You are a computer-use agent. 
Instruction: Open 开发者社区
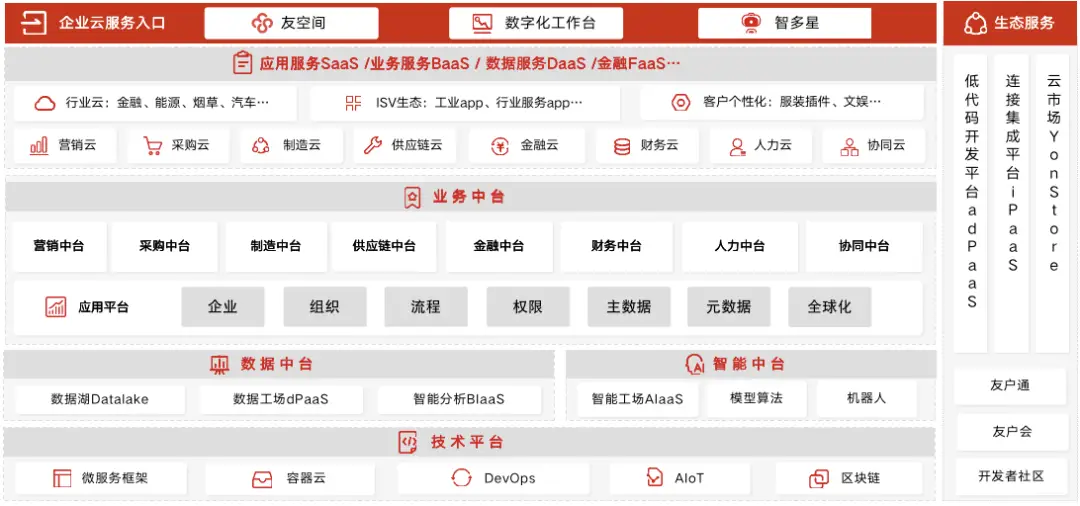click(x=1012, y=476)
